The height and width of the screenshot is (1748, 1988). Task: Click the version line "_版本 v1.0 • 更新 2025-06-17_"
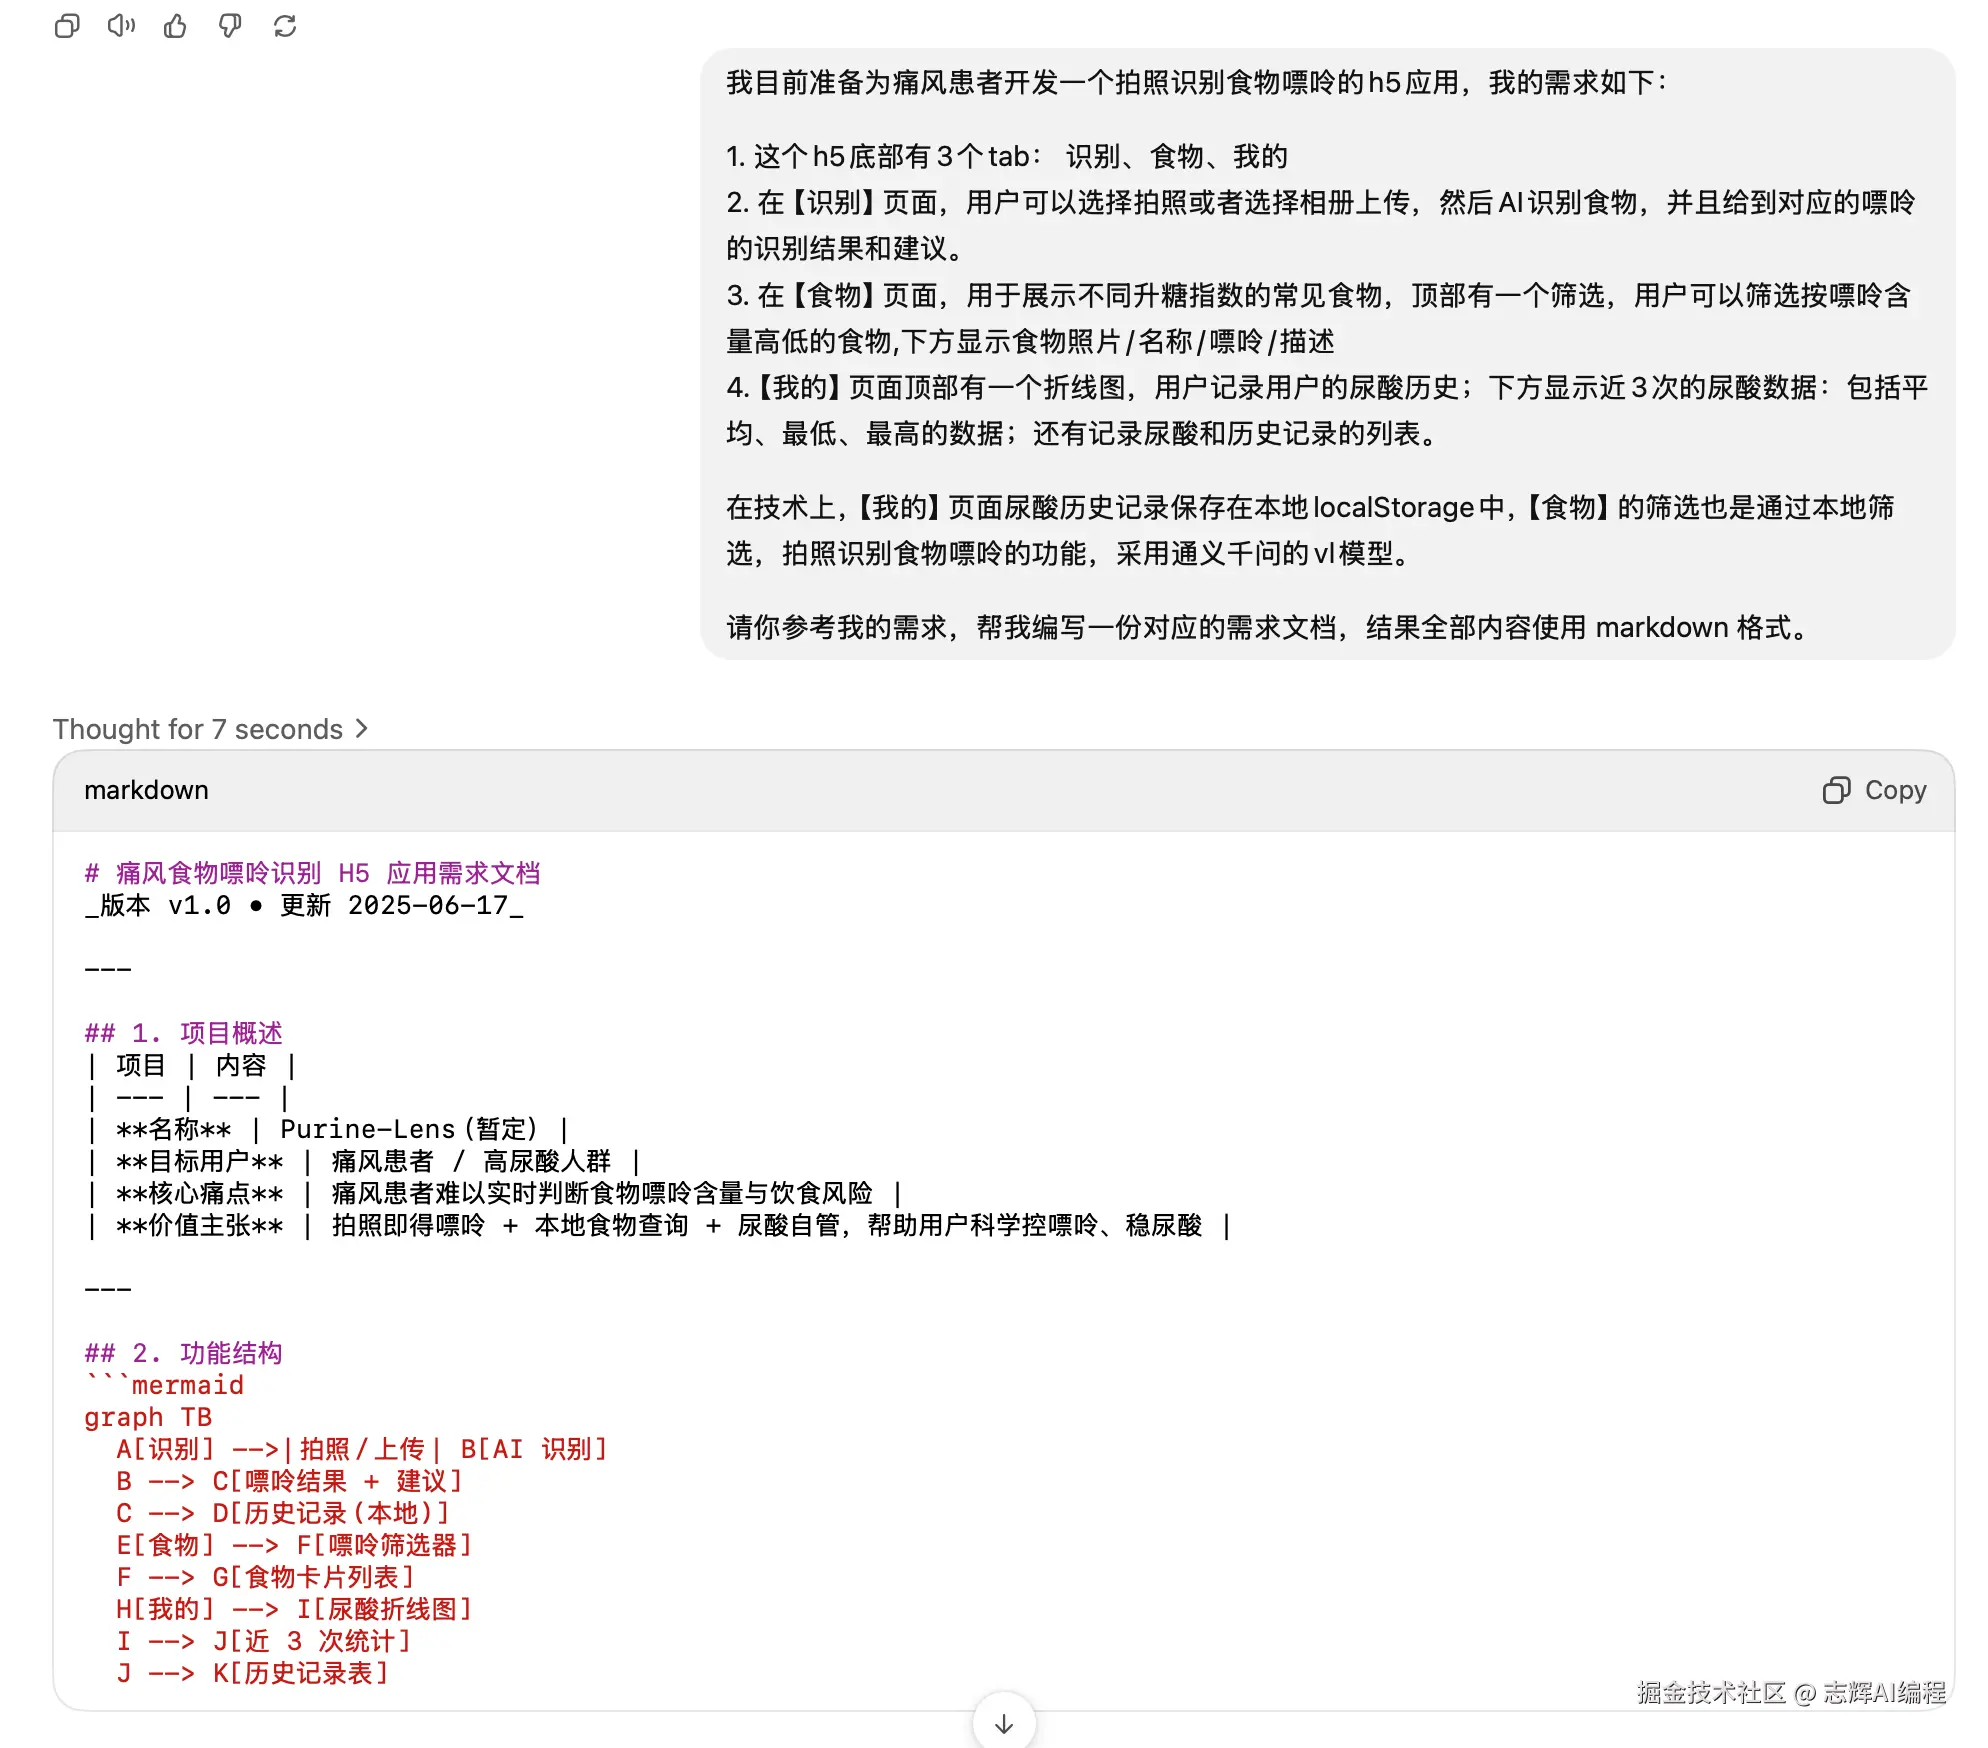tap(304, 905)
